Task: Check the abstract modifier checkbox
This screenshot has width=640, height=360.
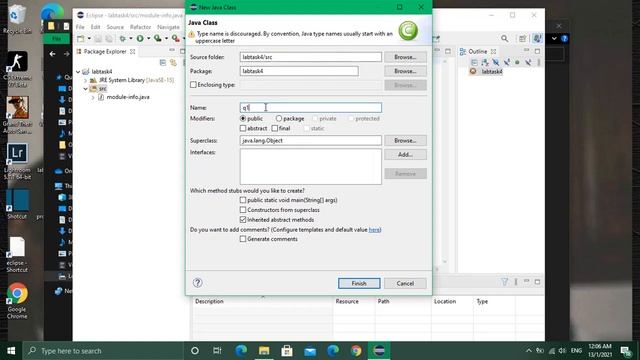Action: (x=243, y=128)
